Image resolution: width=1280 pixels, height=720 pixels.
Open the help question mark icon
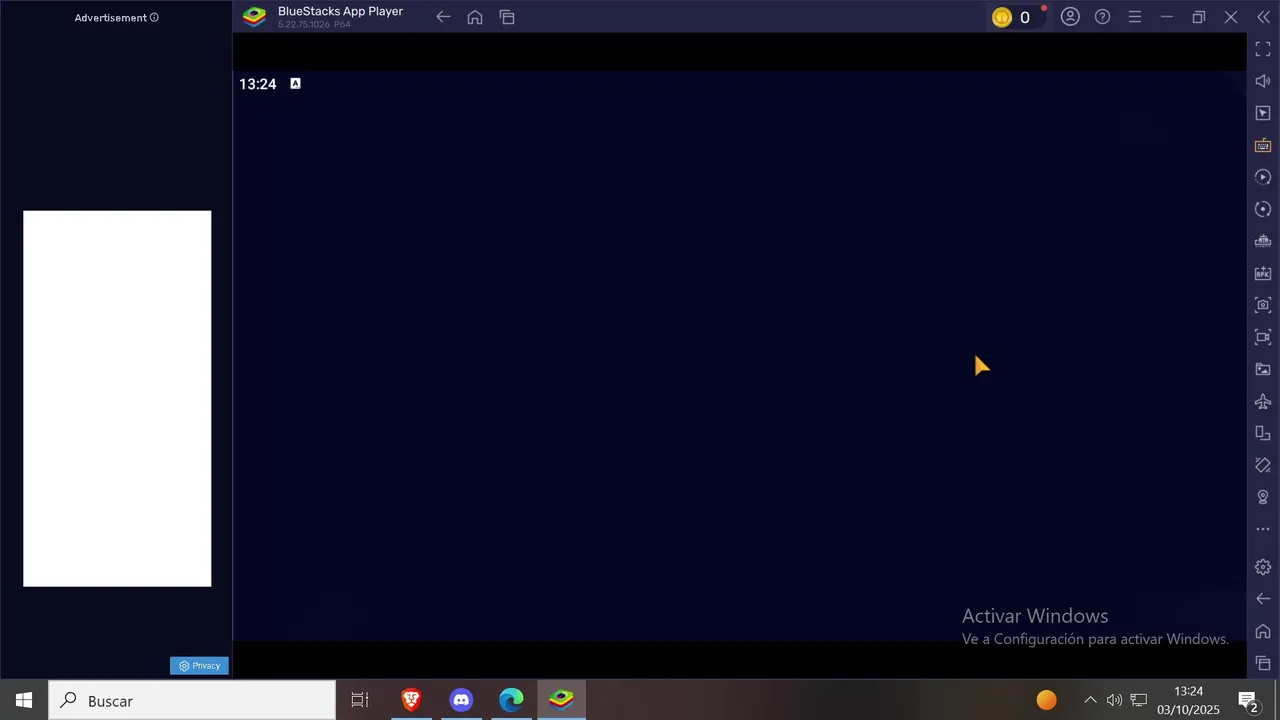tap(1102, 17)
